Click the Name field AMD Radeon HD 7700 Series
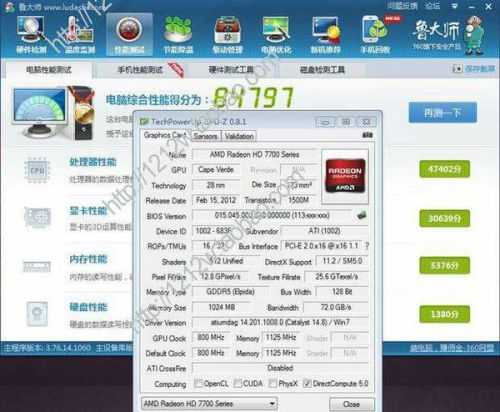 (254, 155)
